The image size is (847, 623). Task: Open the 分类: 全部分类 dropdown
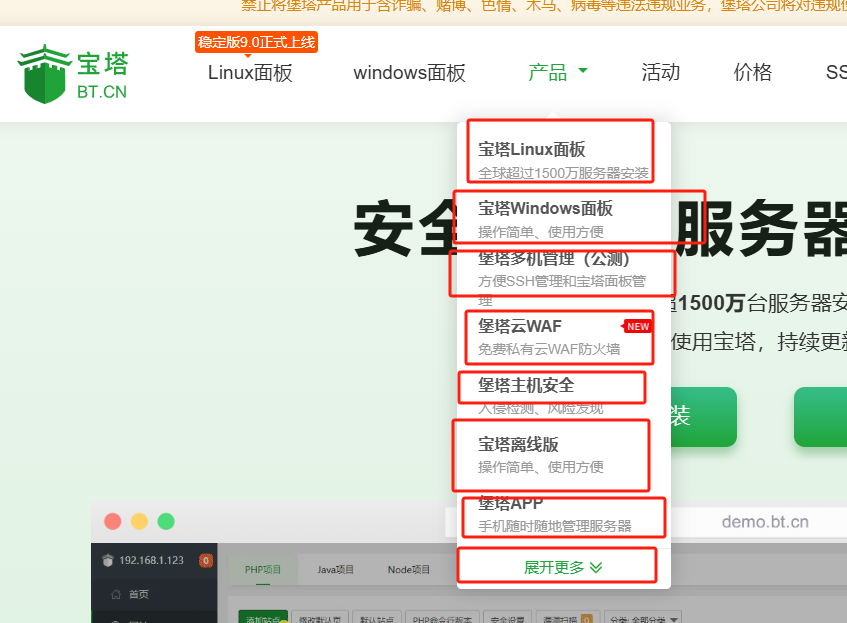click(643, 618)
